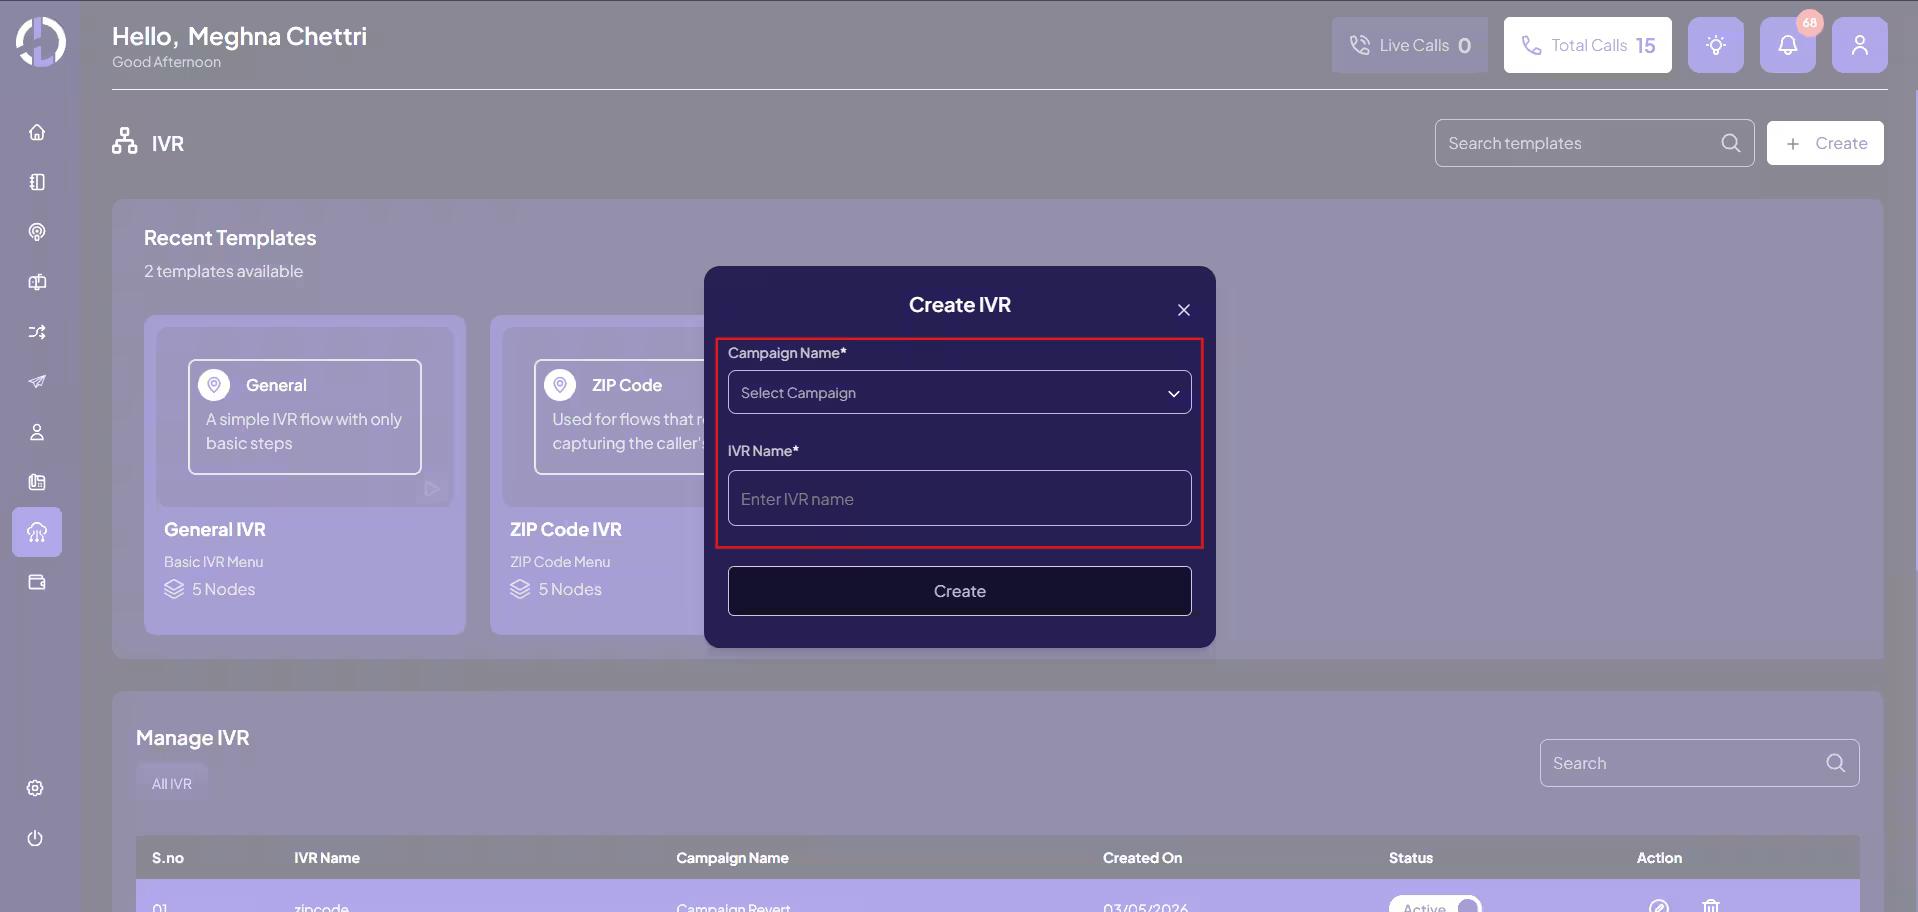Open the shuffle routing icon in sidebar
The width and height of the screenshot is (1918, 912).
click(37, 332)
